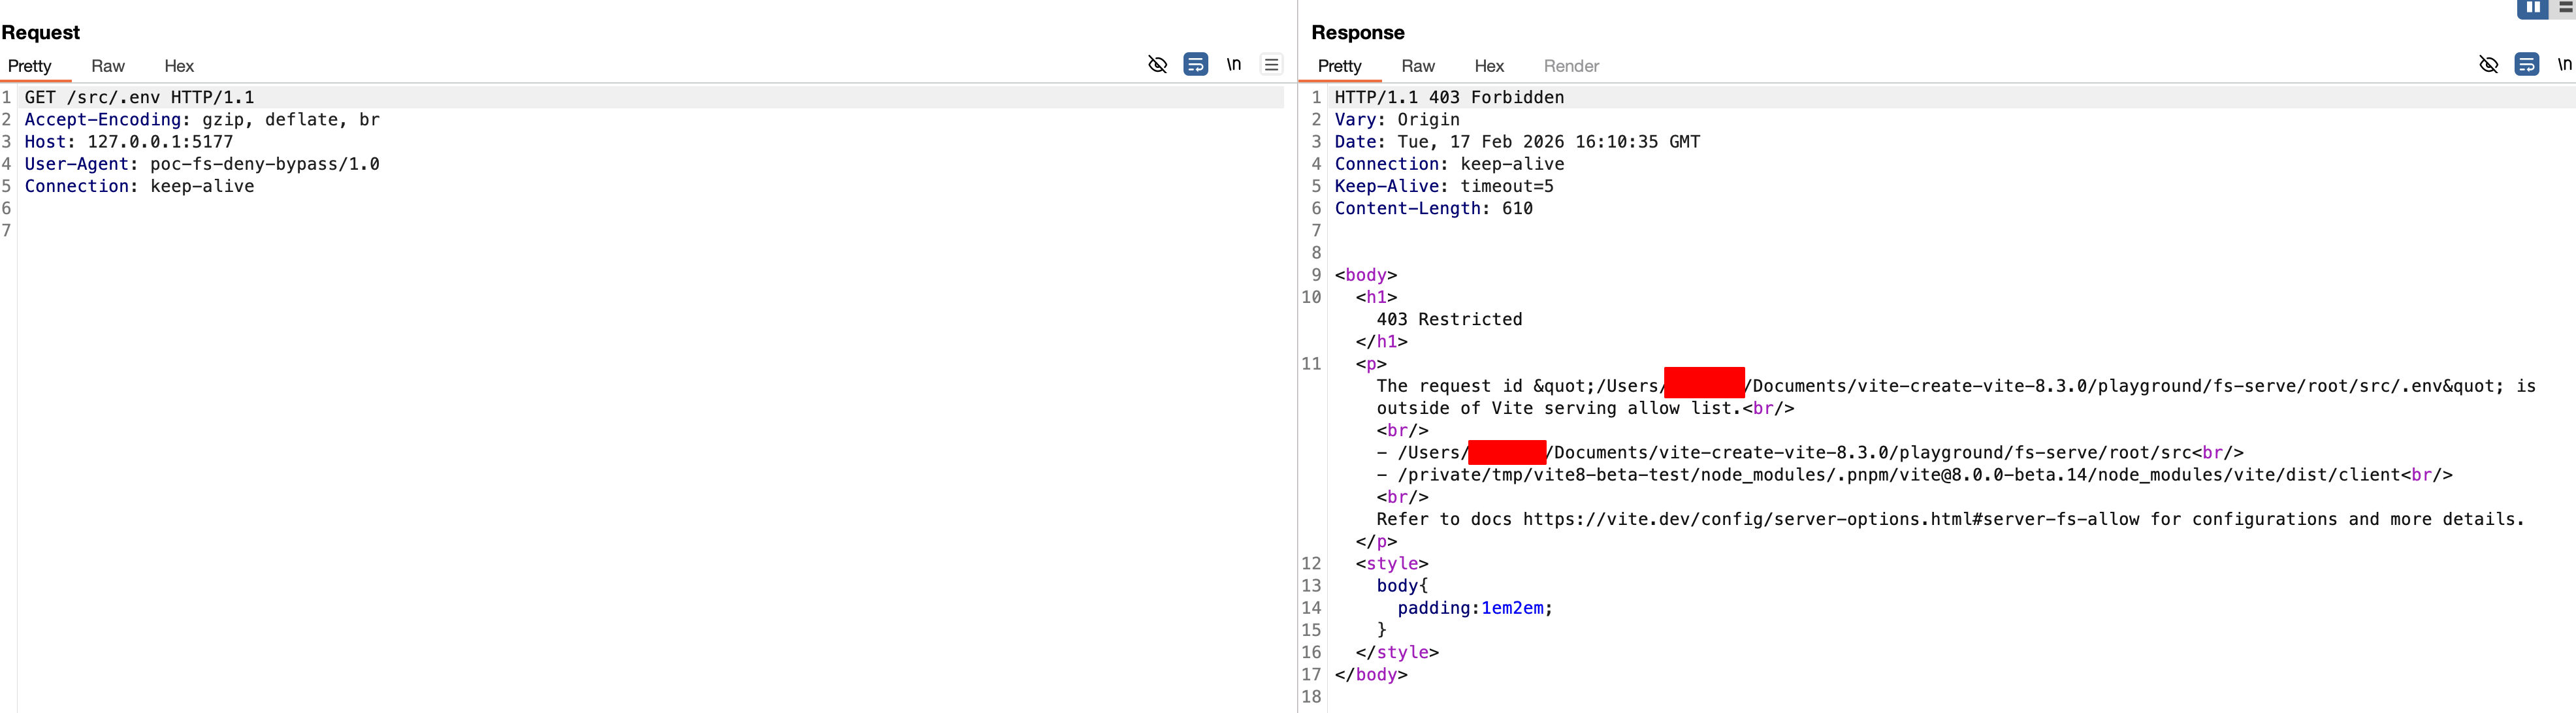Switch Response view to Raw tab
Viewport: 2576px width, 713px height.
1418,66
